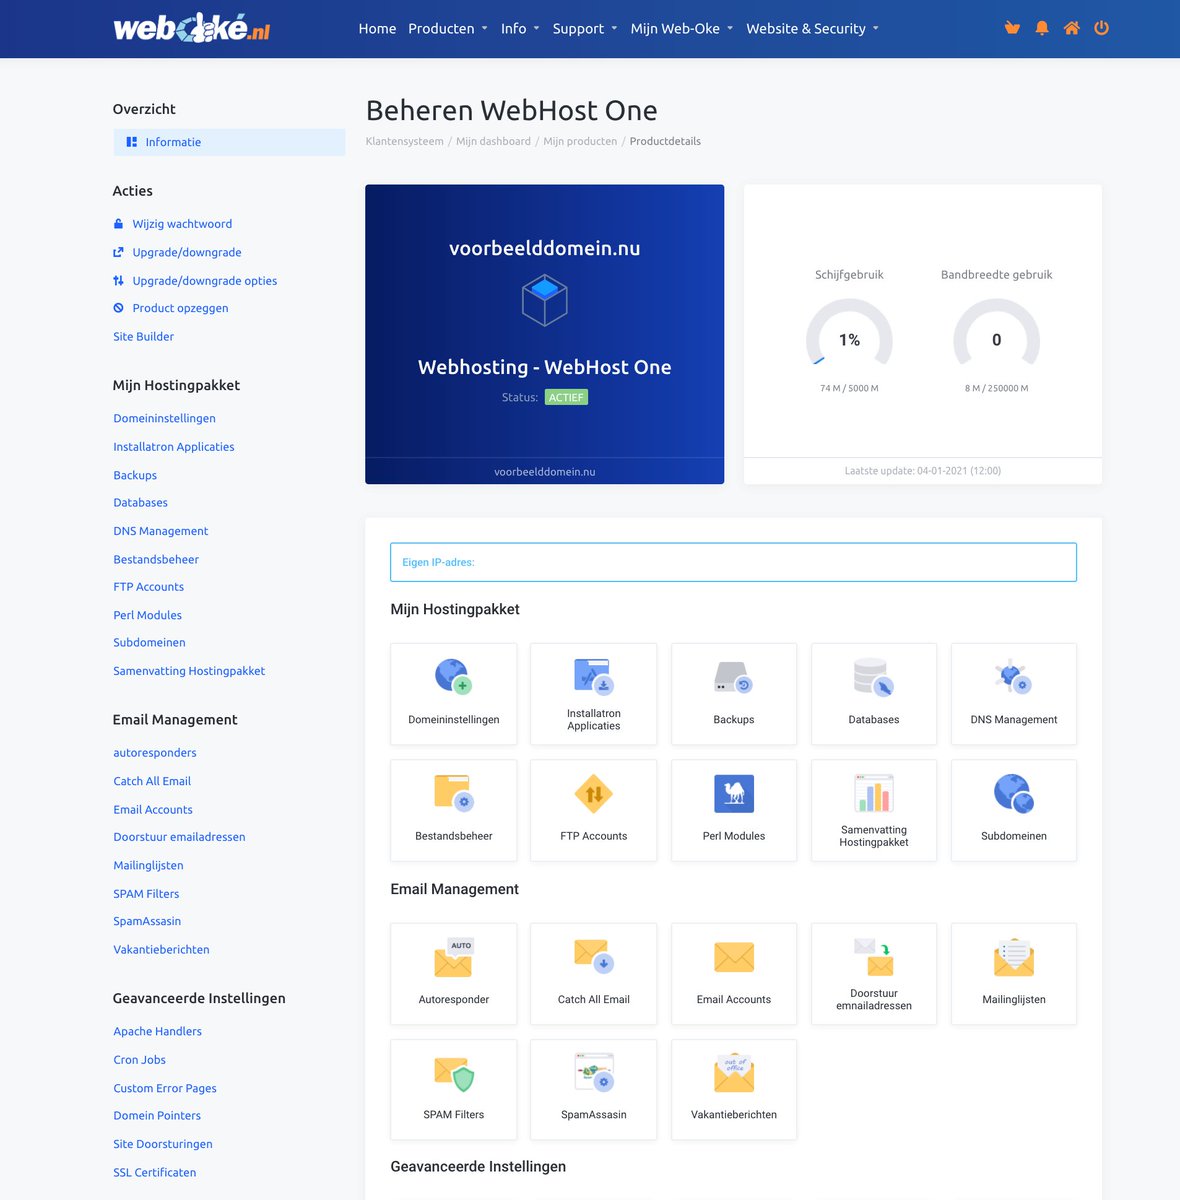Click the Schijfgebruik usage gauge
This screenshot has width=1180, height=1200.
tap(849, 340)
